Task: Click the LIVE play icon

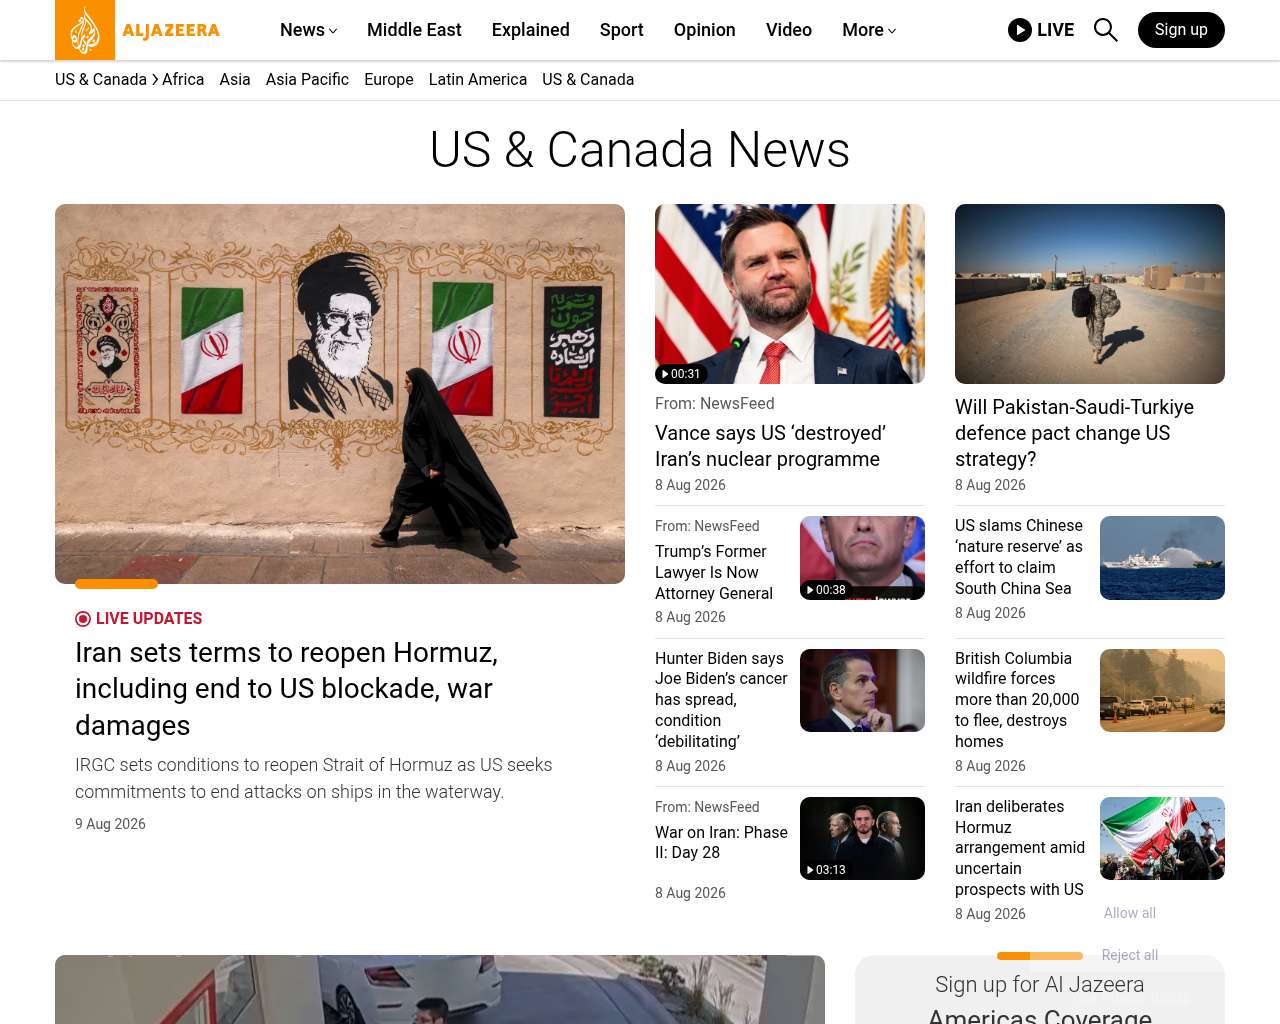Action: click(1020, 30)
